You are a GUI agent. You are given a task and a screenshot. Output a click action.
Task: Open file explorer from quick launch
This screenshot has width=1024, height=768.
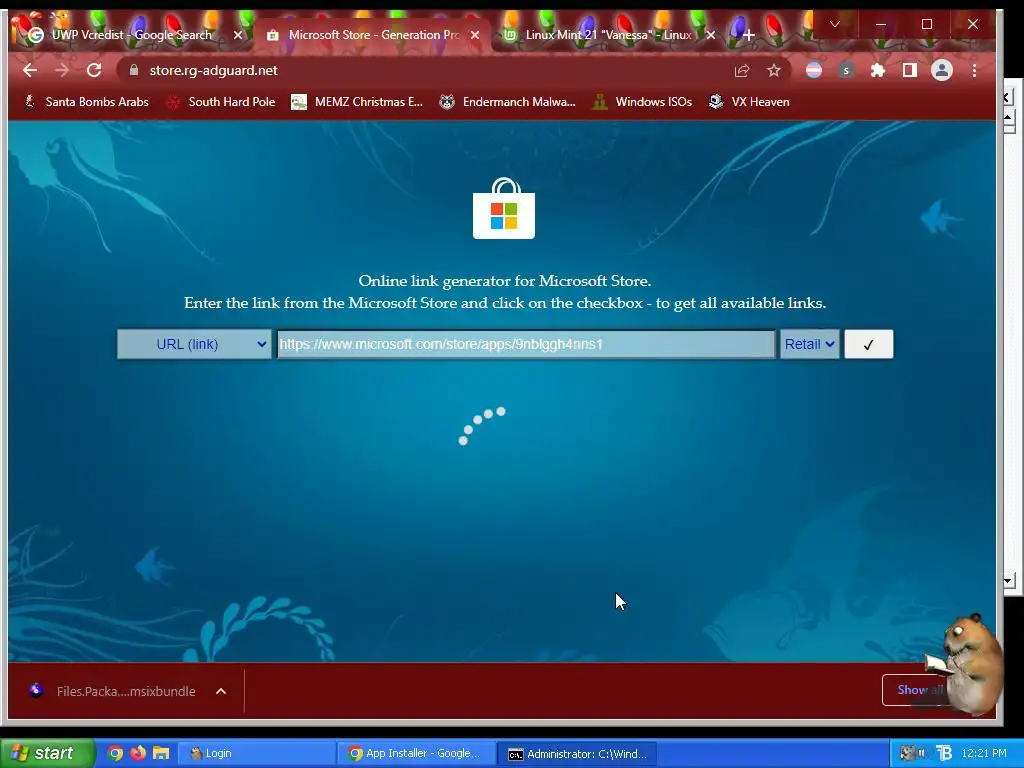tap(161, 753)
